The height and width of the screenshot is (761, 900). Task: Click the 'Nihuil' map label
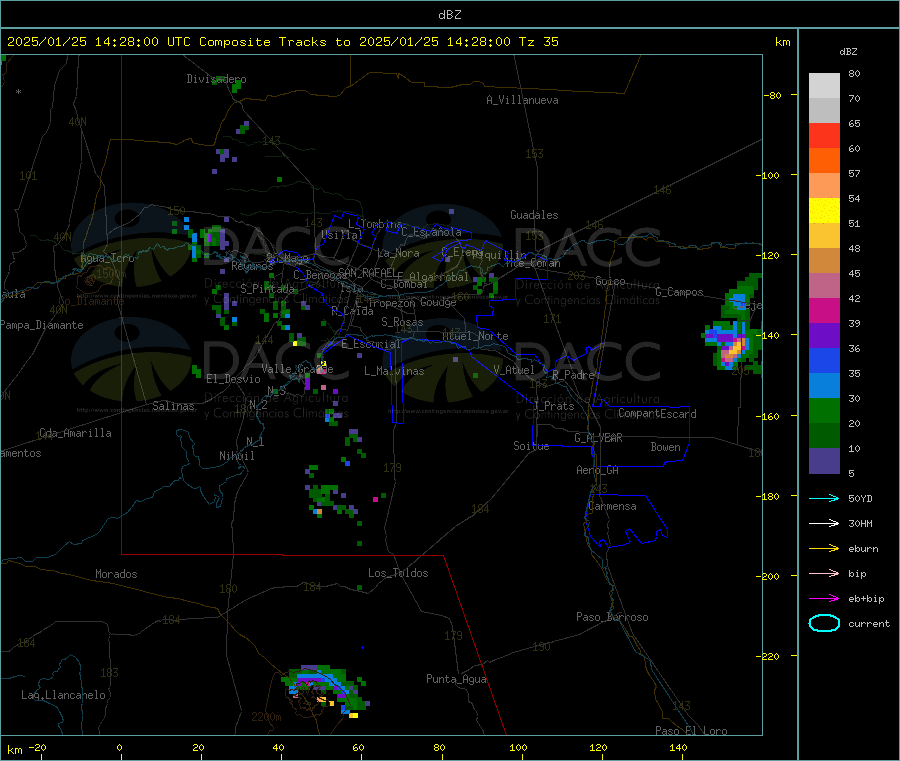[x=237, y=456]
